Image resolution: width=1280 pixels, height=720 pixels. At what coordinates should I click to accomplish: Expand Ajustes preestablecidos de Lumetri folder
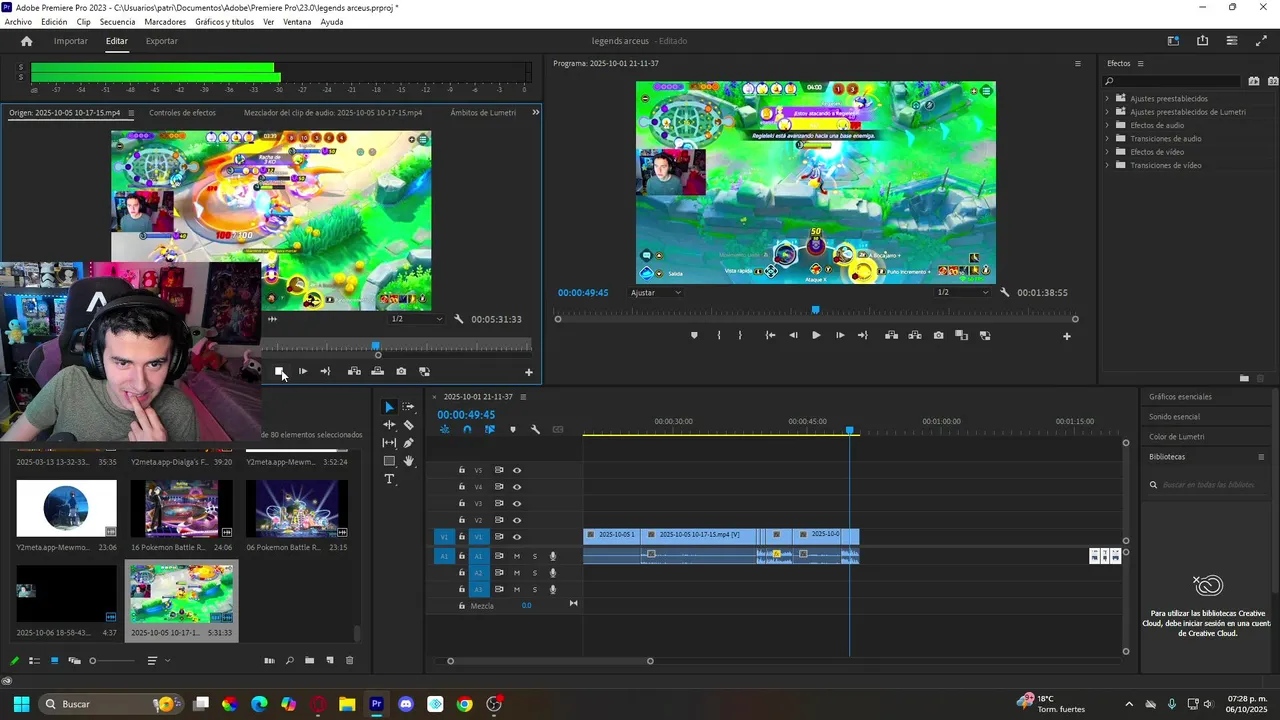point(1107,112)
